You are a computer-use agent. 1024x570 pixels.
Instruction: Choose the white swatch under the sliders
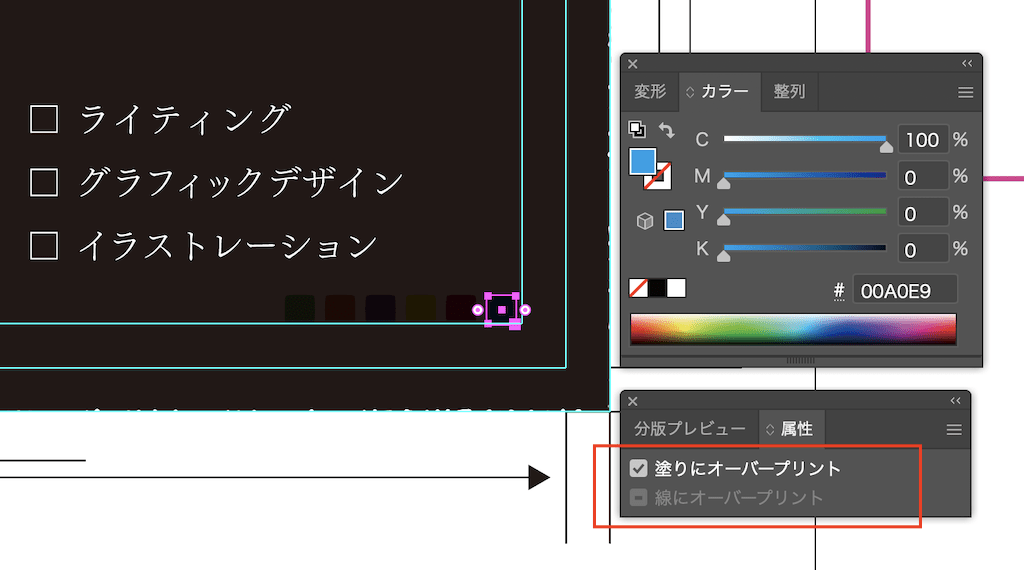click(x=677, y=288)
